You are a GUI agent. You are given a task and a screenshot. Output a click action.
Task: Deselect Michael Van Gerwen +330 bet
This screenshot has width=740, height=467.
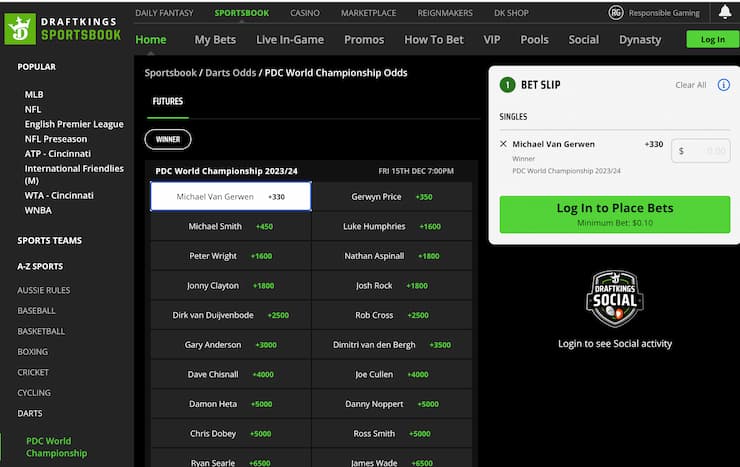click(231, 196)
